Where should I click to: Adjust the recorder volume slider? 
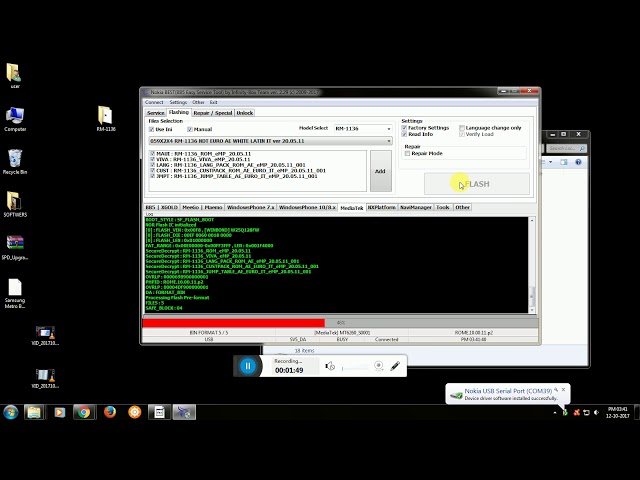click(x=355, y=368)
